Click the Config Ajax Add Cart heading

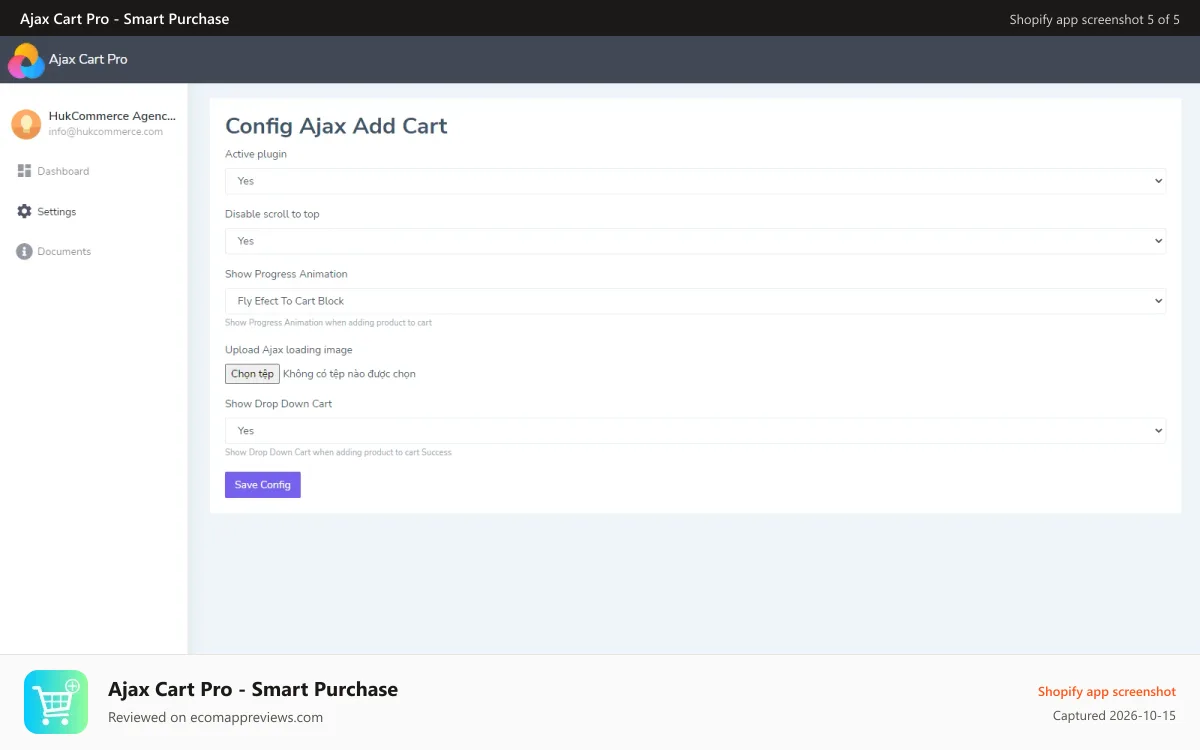336,126
